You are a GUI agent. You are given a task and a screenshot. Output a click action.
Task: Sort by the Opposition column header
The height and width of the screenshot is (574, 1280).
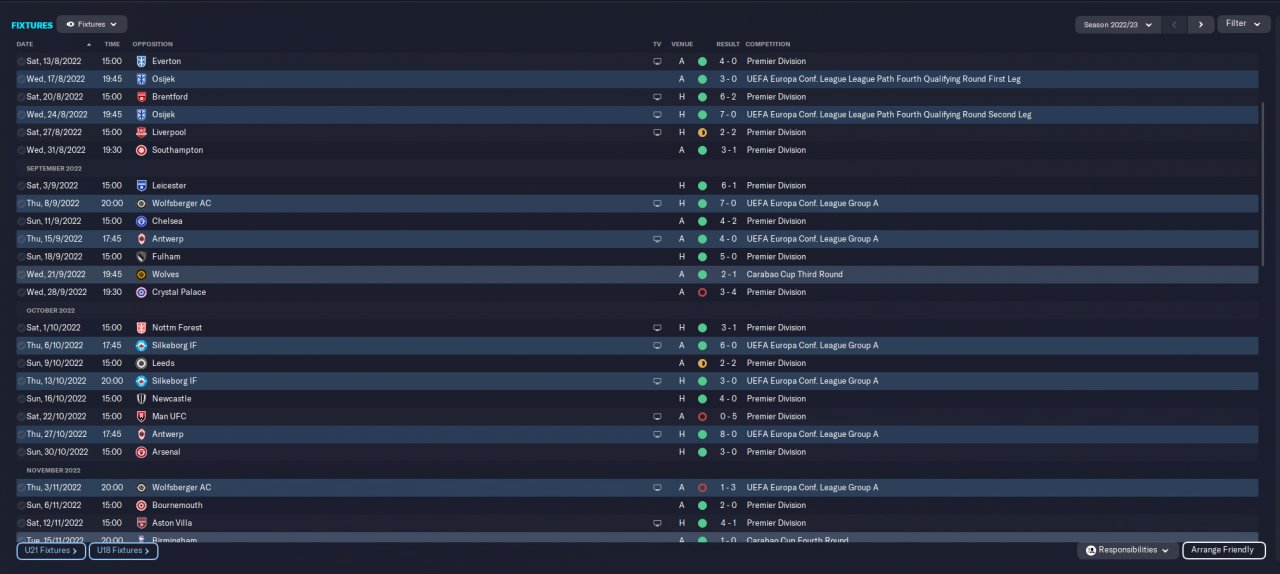[x=153, y=44]
